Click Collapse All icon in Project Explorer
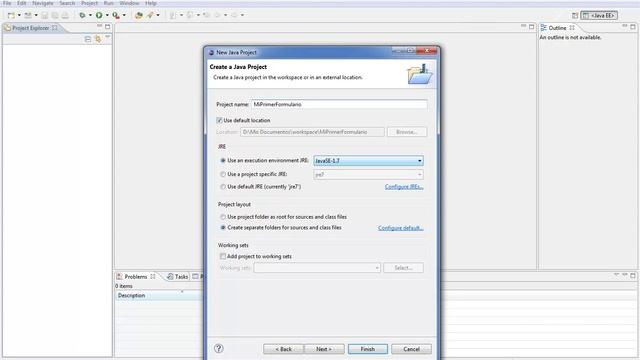 88,39
